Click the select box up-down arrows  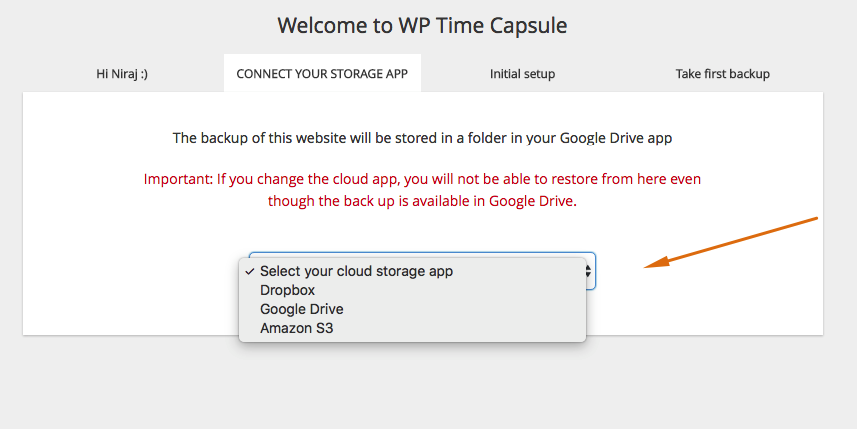pyautogui.click(x=588, y=271)
